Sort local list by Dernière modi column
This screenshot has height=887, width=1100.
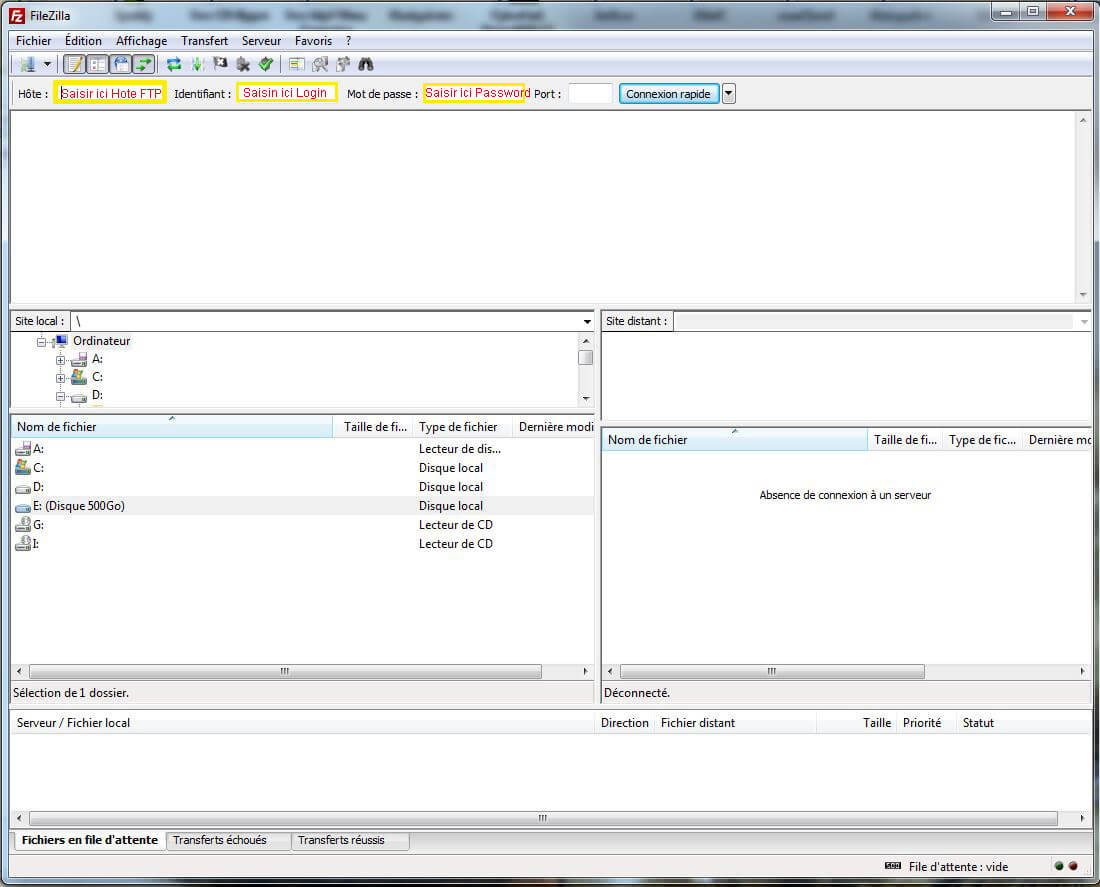[554, 427]
